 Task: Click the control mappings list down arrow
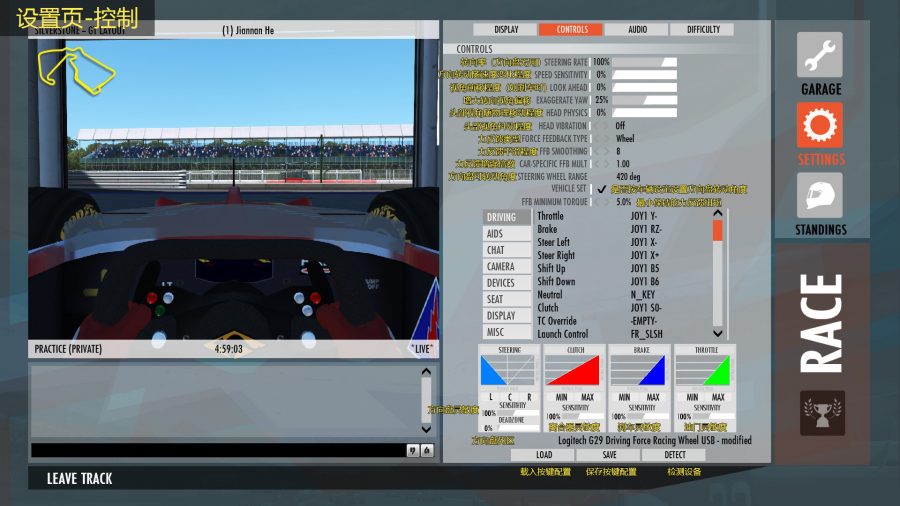[x=717, y=333]
